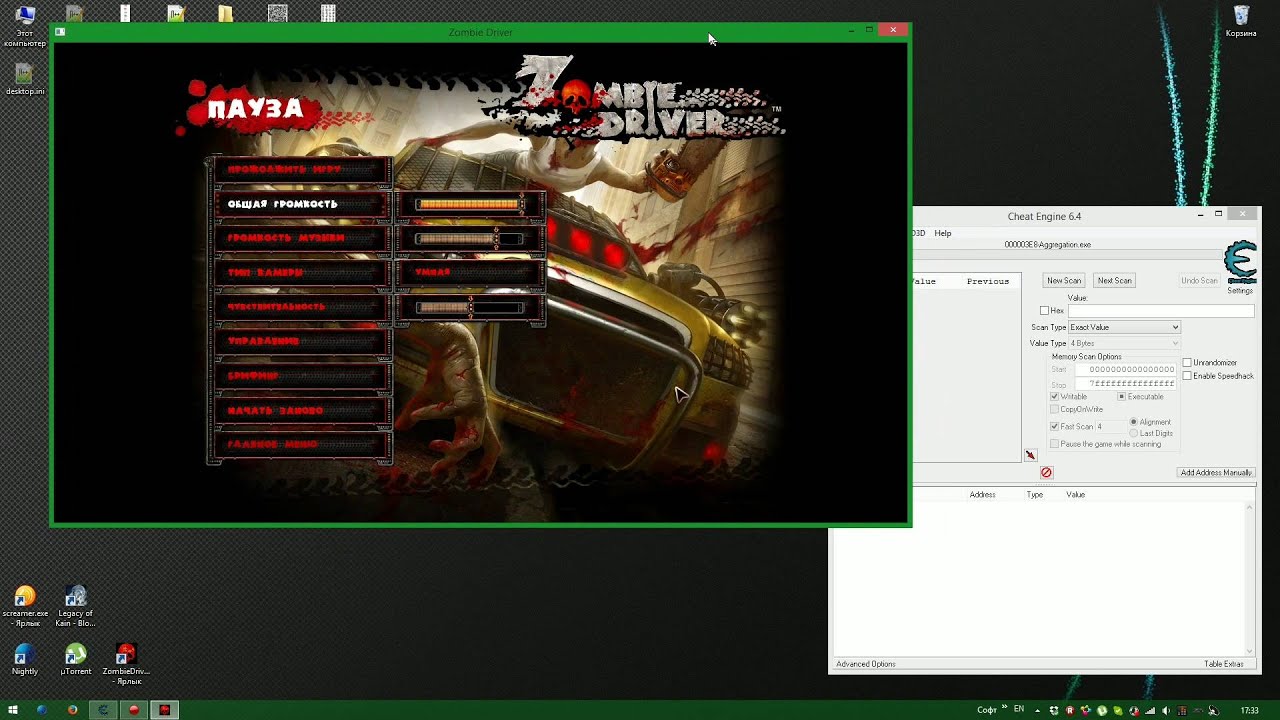Open Table Extras in Cheat Engine
Screen dimensions: 1280x720
tap(1224, 664)
